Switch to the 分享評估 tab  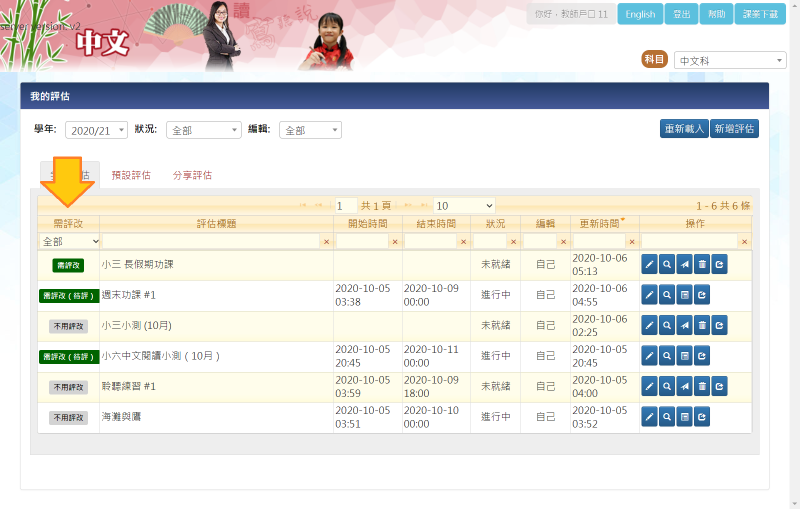(192, 175)
